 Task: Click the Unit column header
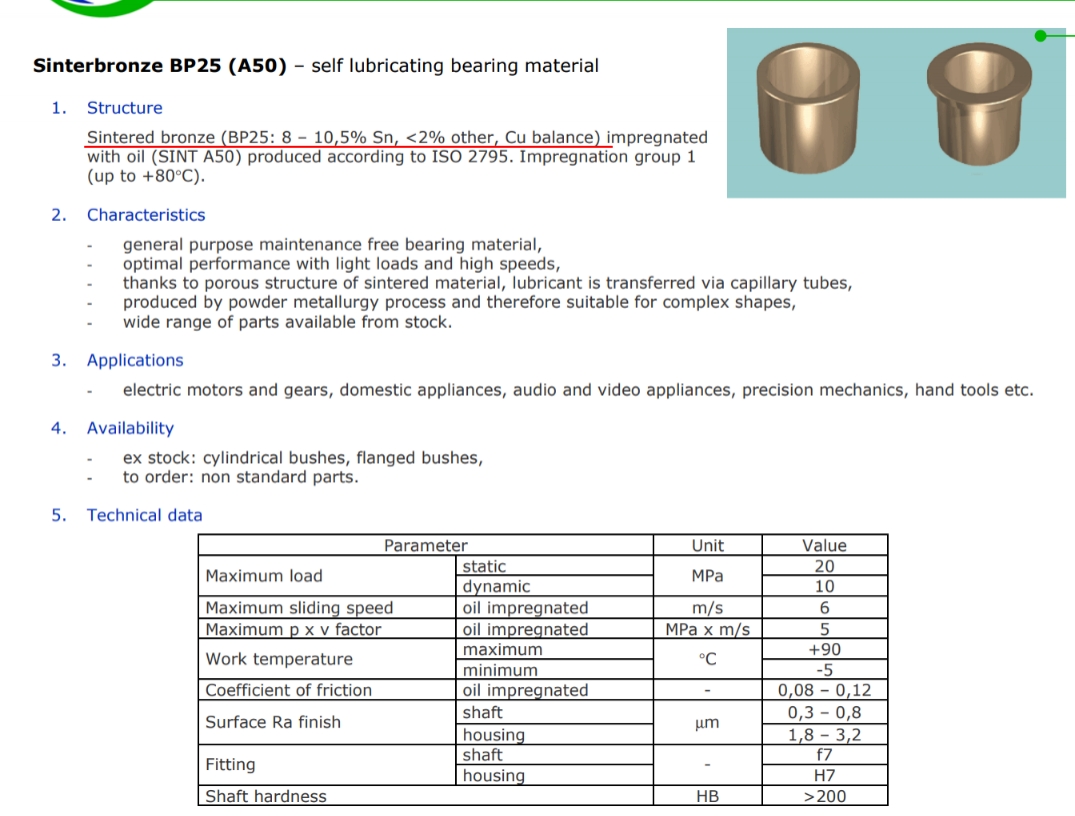[x=708, y=545]
